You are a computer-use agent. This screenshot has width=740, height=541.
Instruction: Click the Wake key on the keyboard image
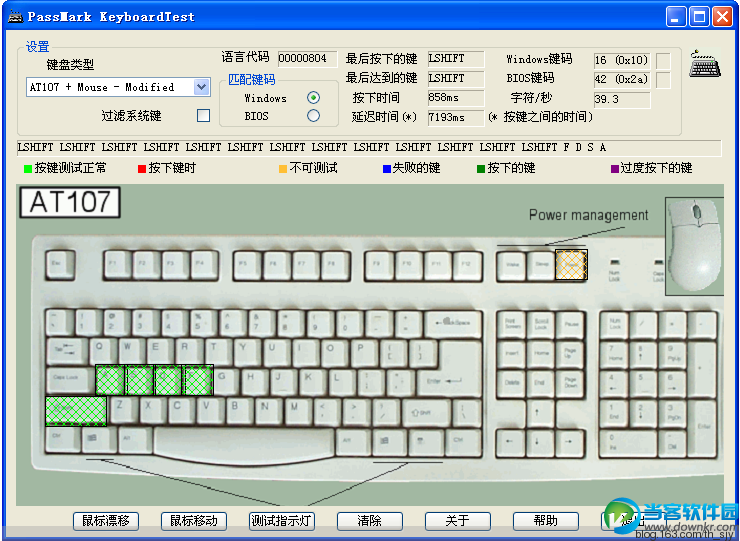pyautogui.click(x=512, y=266)
